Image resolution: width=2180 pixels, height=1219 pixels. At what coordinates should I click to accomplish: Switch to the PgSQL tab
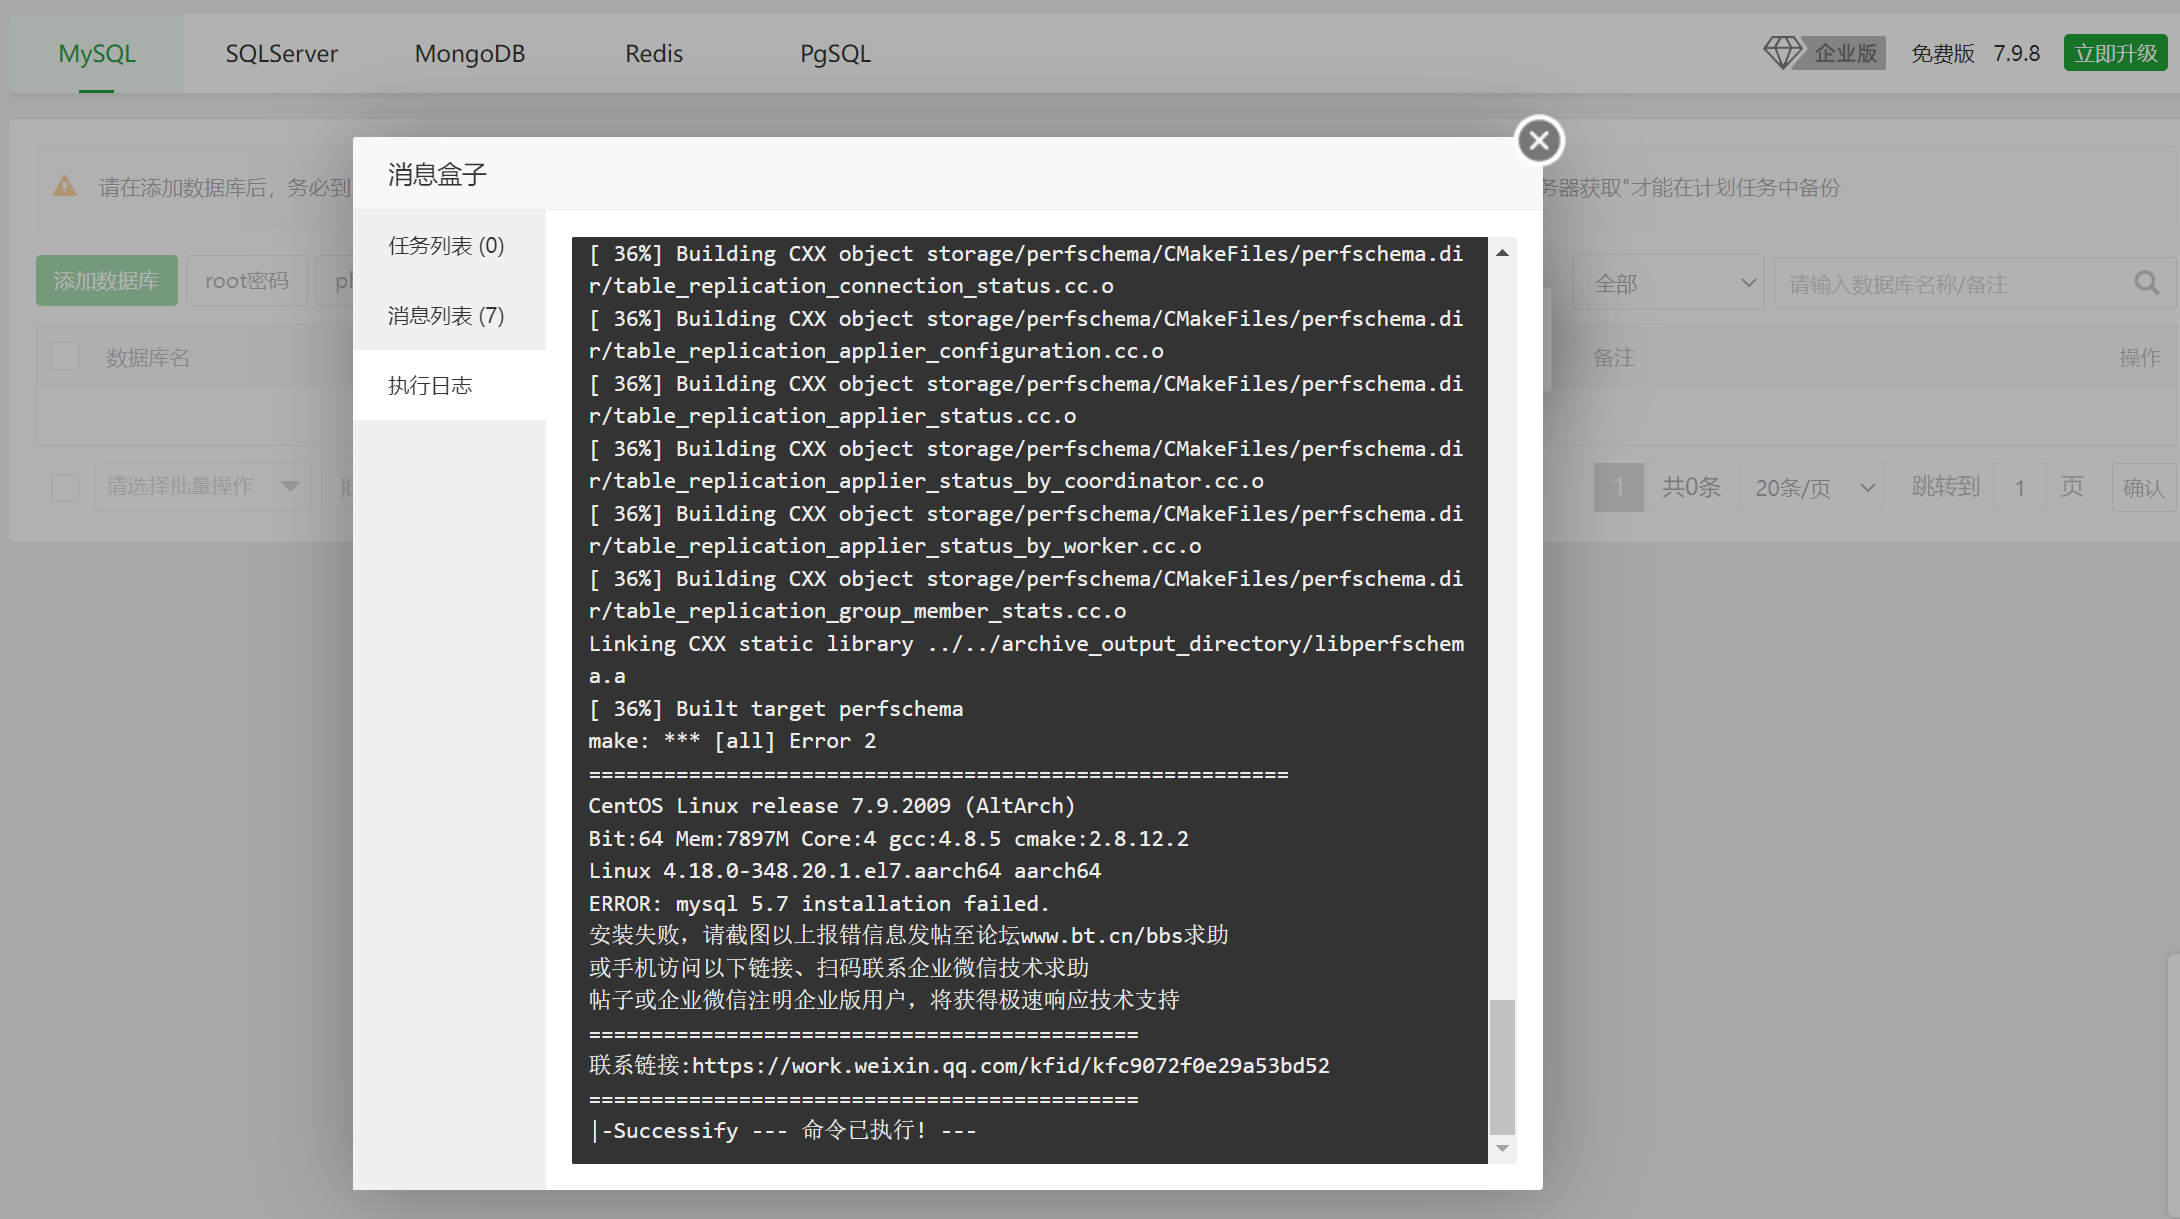(835, 53)
